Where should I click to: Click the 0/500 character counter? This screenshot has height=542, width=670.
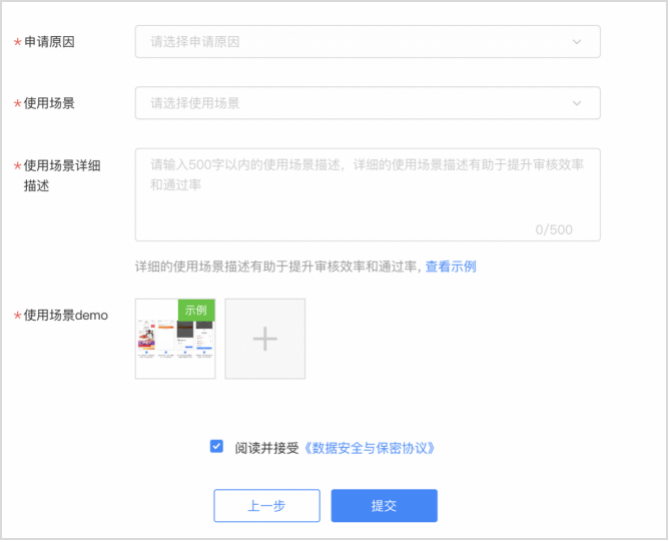point(554,230)
